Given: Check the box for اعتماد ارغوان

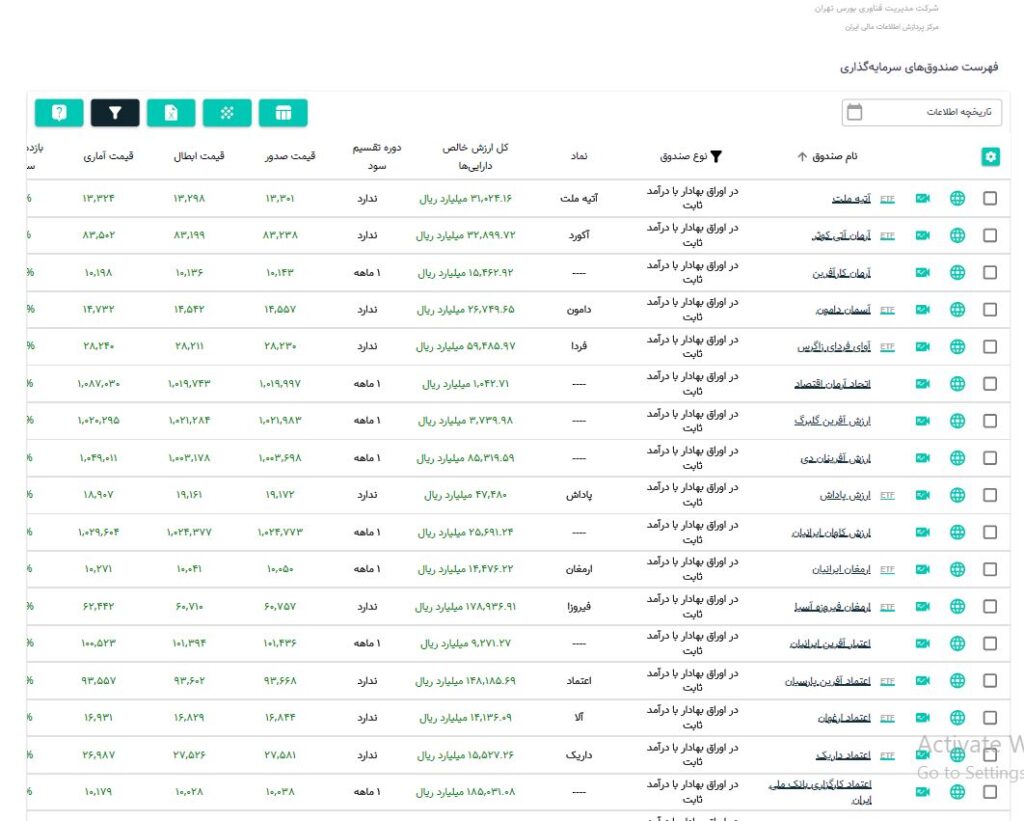Looking at the screenshot, I should [x=990, y=718].
